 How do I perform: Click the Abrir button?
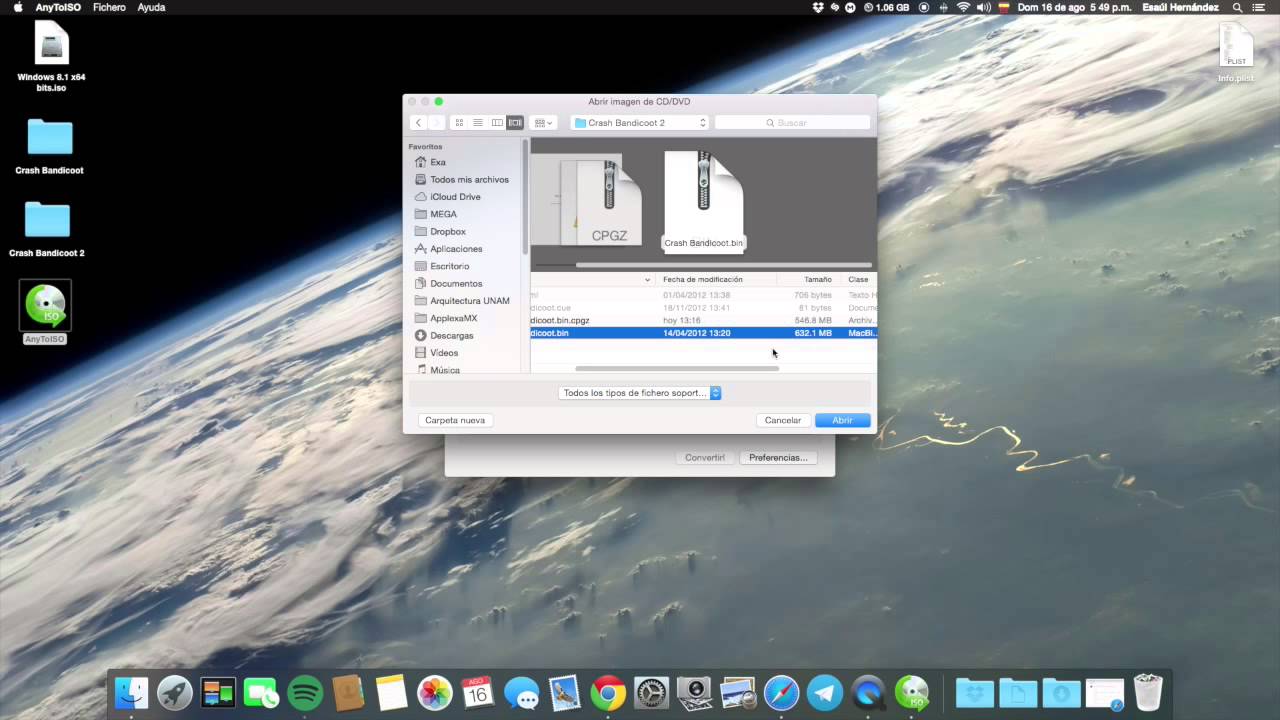pos(842,421)
